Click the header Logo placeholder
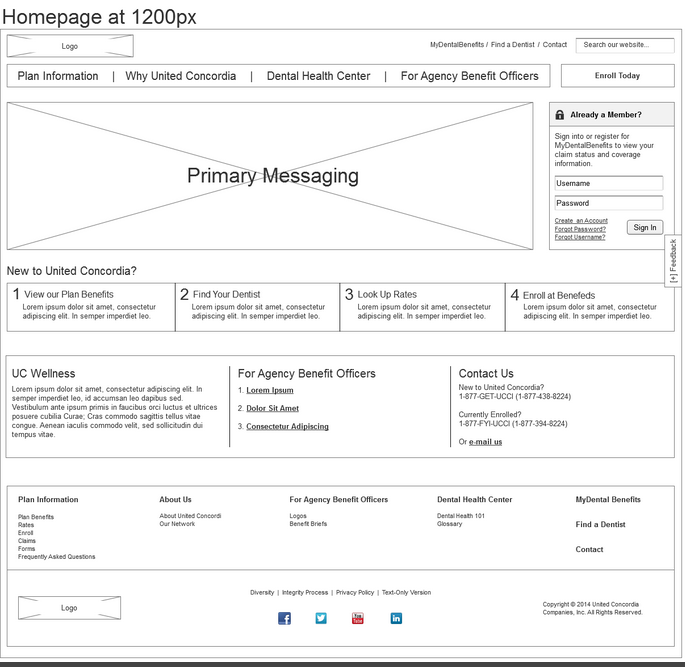The image size is (685, 667). point(70,46)
